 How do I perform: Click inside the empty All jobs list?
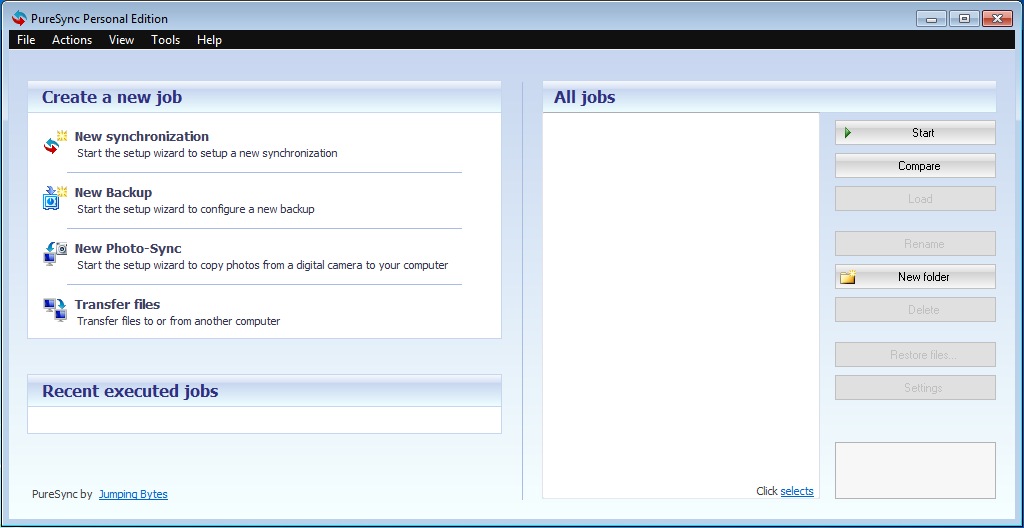pos(680,300)
